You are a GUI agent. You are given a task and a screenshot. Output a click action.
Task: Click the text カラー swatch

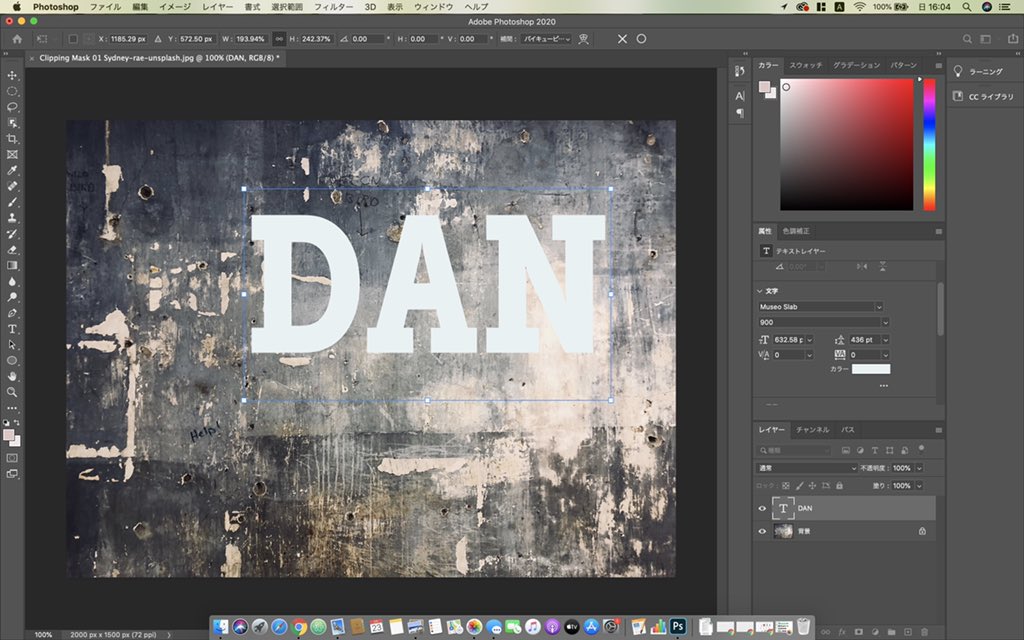click(871, 369)
